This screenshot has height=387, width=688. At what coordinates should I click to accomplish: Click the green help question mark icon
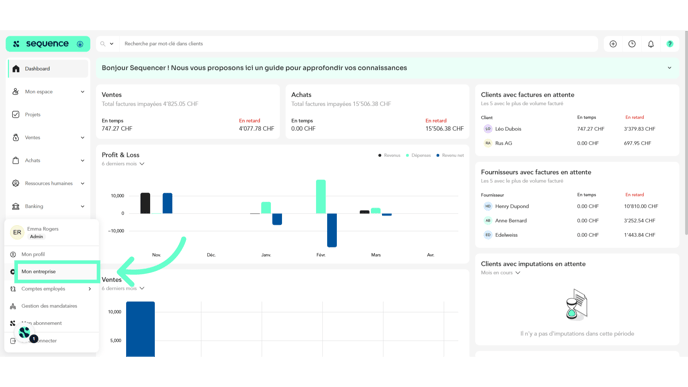[x=670, y=44]
